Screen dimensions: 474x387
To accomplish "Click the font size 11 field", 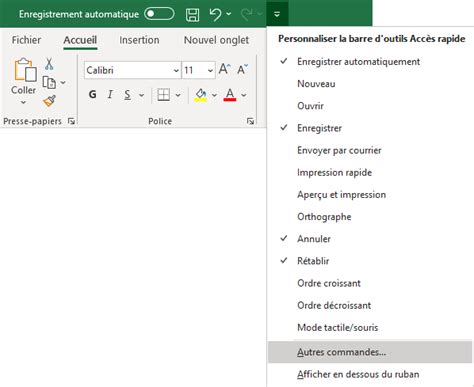I will tap(194, 70).
